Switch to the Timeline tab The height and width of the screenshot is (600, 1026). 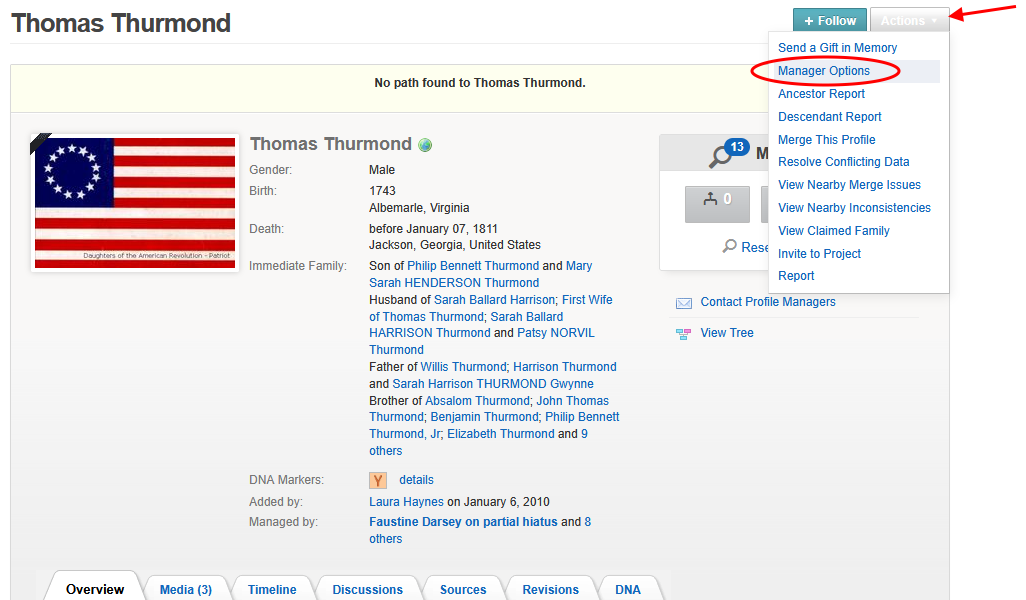click(x=272, y=589)
